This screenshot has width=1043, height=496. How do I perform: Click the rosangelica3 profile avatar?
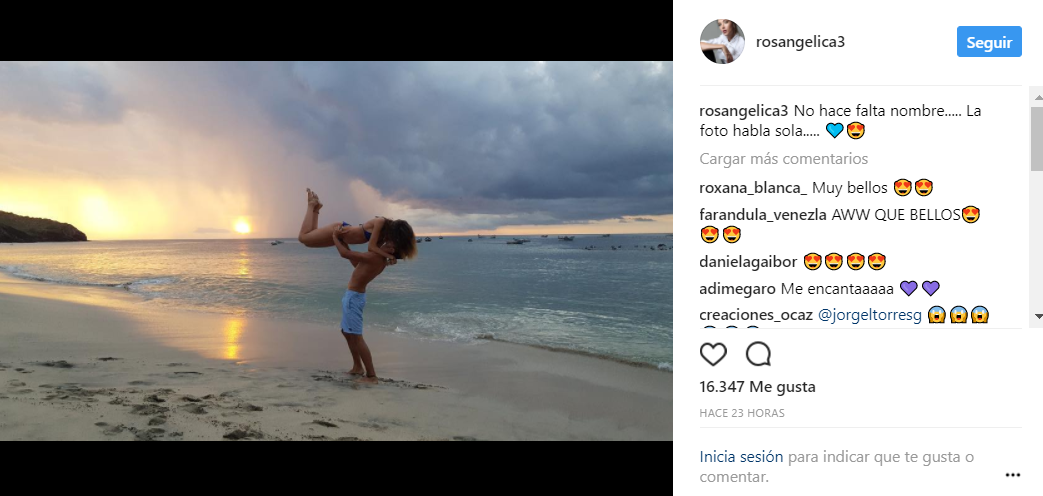point(722,42)
